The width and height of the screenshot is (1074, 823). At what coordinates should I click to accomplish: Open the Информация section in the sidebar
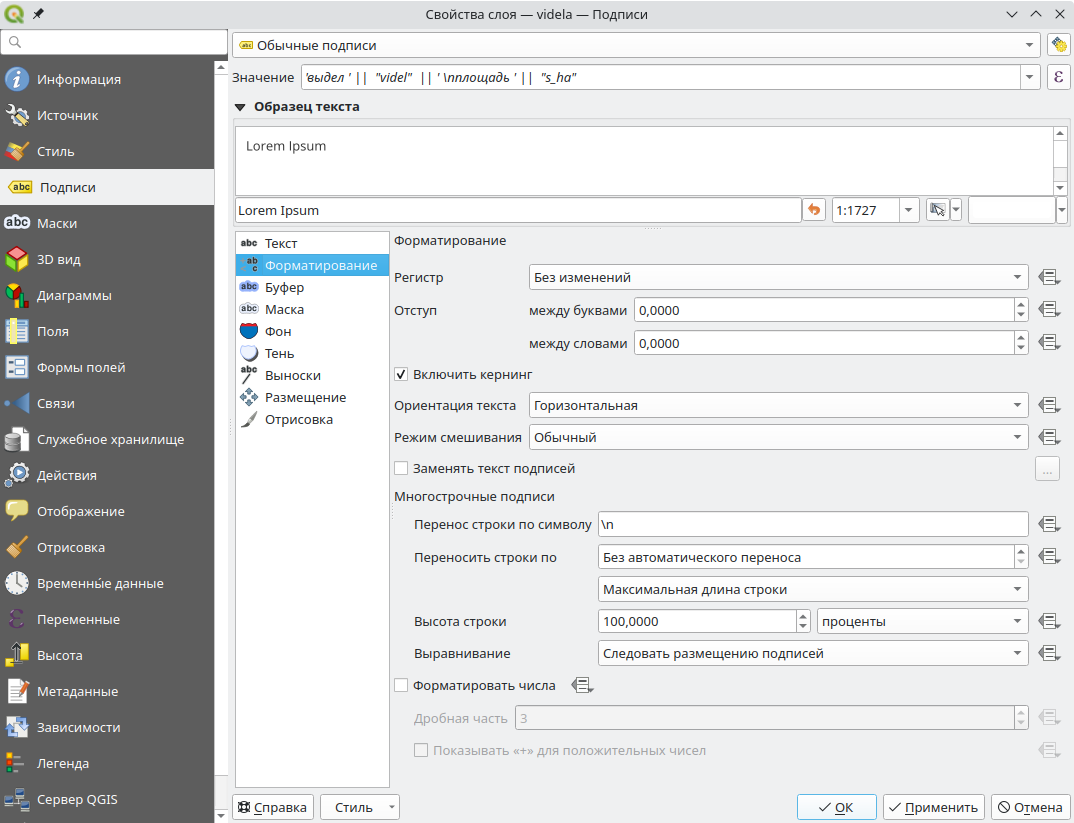point(108,79)
